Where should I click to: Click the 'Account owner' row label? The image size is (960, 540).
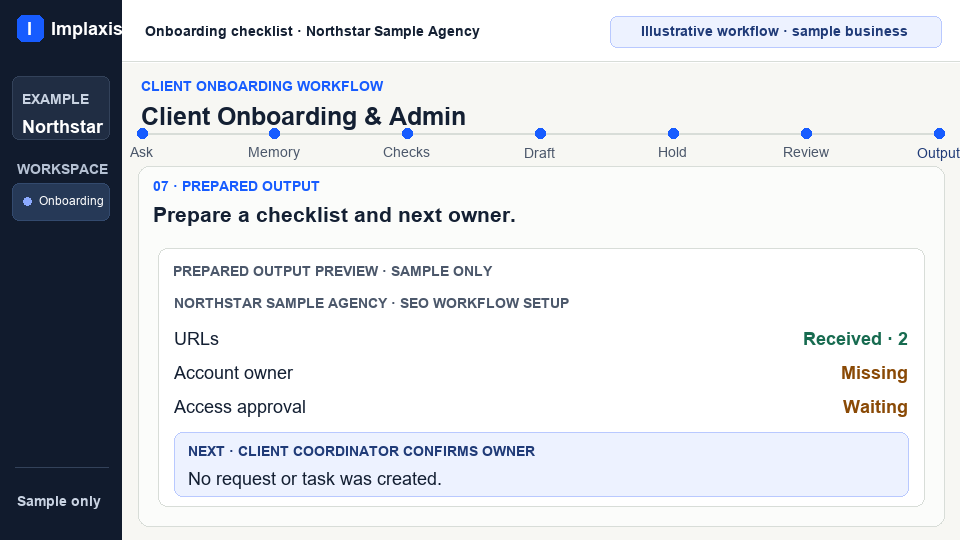[233, 373]
